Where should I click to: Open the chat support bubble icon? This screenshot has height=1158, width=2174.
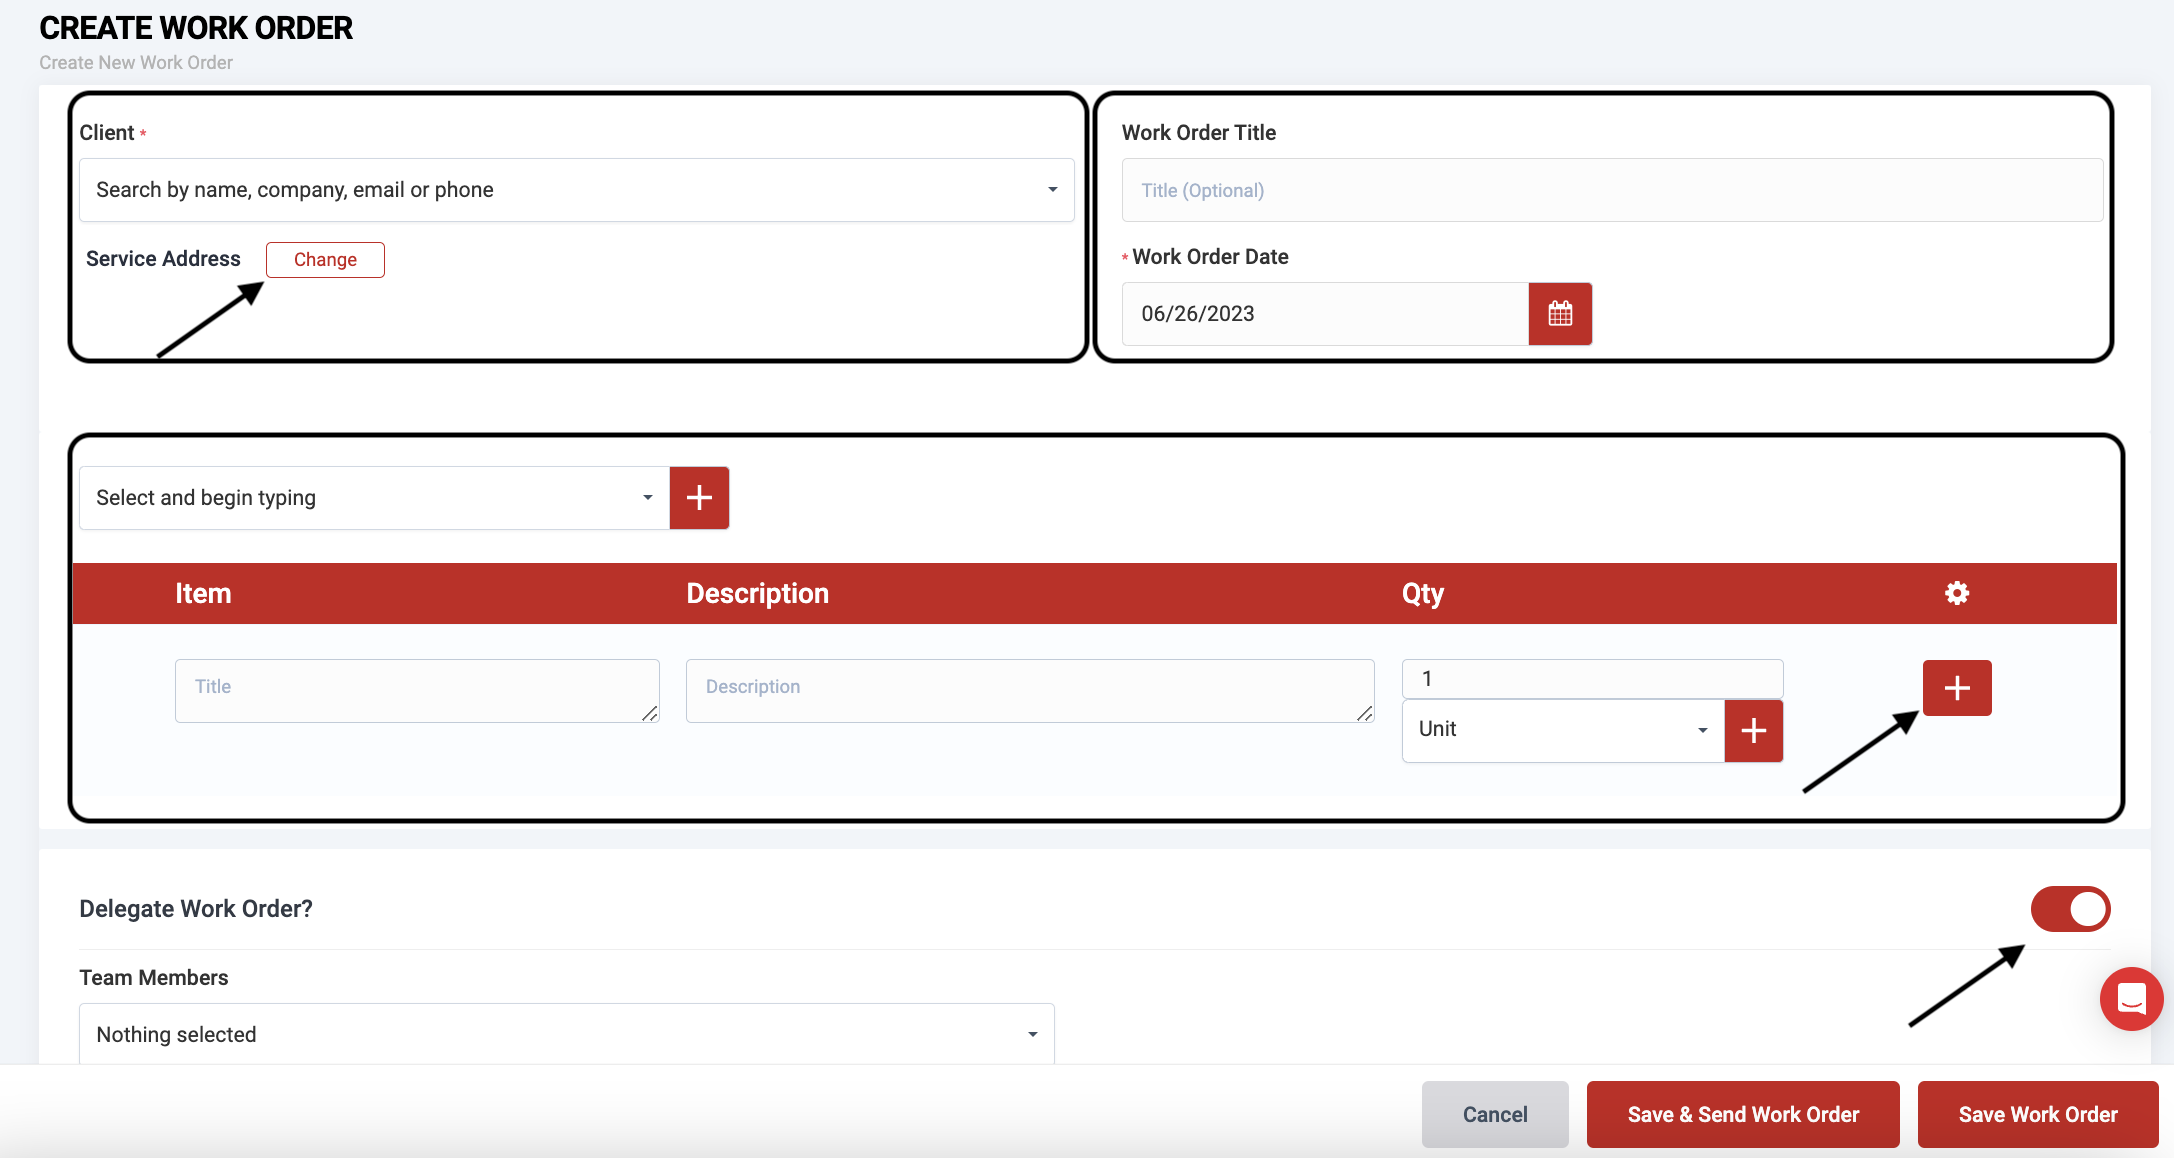click(2131, 998)
